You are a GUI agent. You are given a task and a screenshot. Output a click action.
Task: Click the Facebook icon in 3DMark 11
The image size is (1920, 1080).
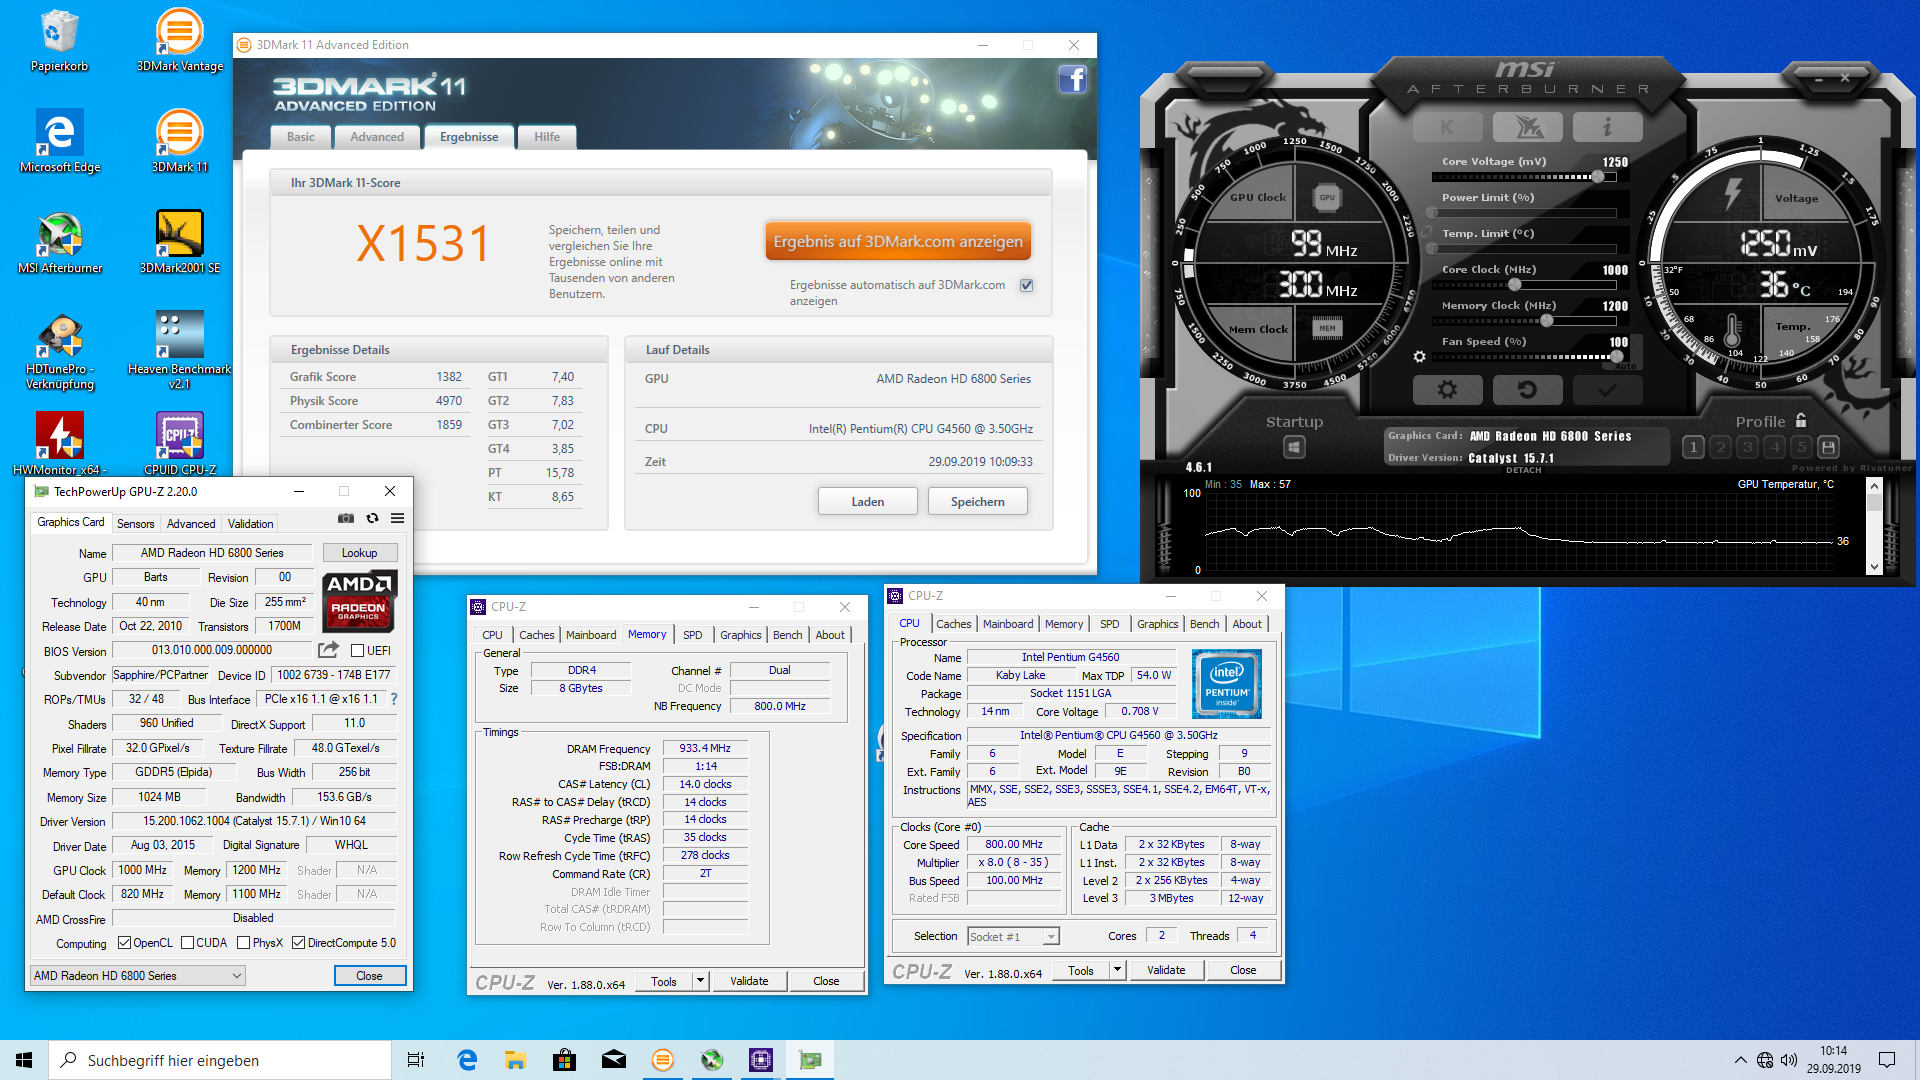point(1072,79)
